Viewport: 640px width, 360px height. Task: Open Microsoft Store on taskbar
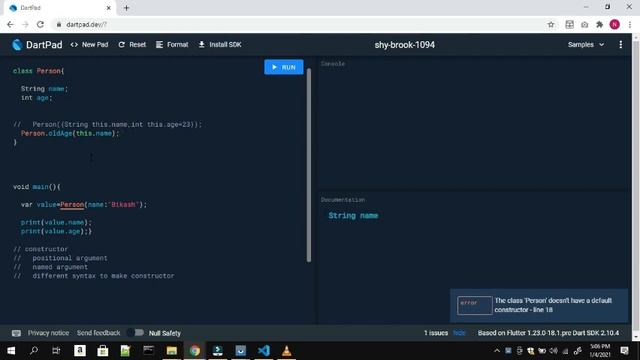[x=102, y=351]
